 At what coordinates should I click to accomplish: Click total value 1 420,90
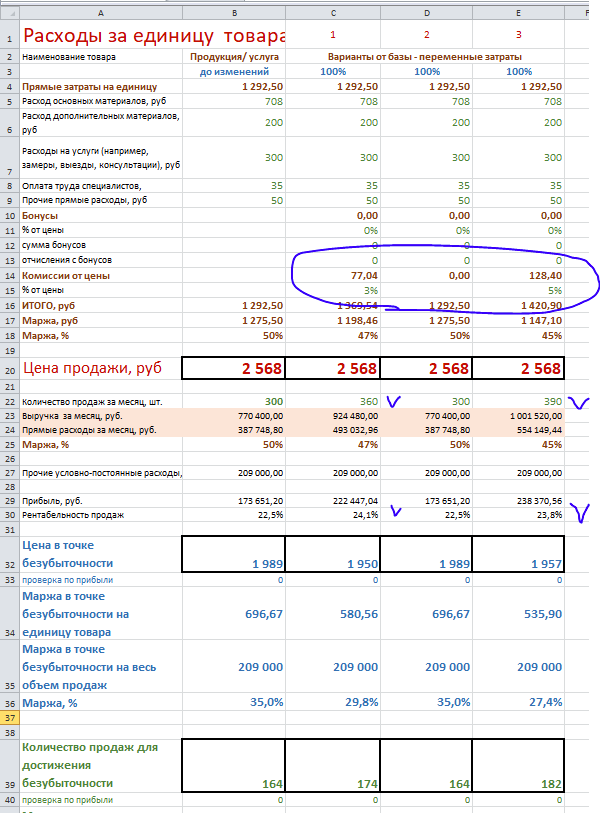pyautogui.click(x=542, y=306)
